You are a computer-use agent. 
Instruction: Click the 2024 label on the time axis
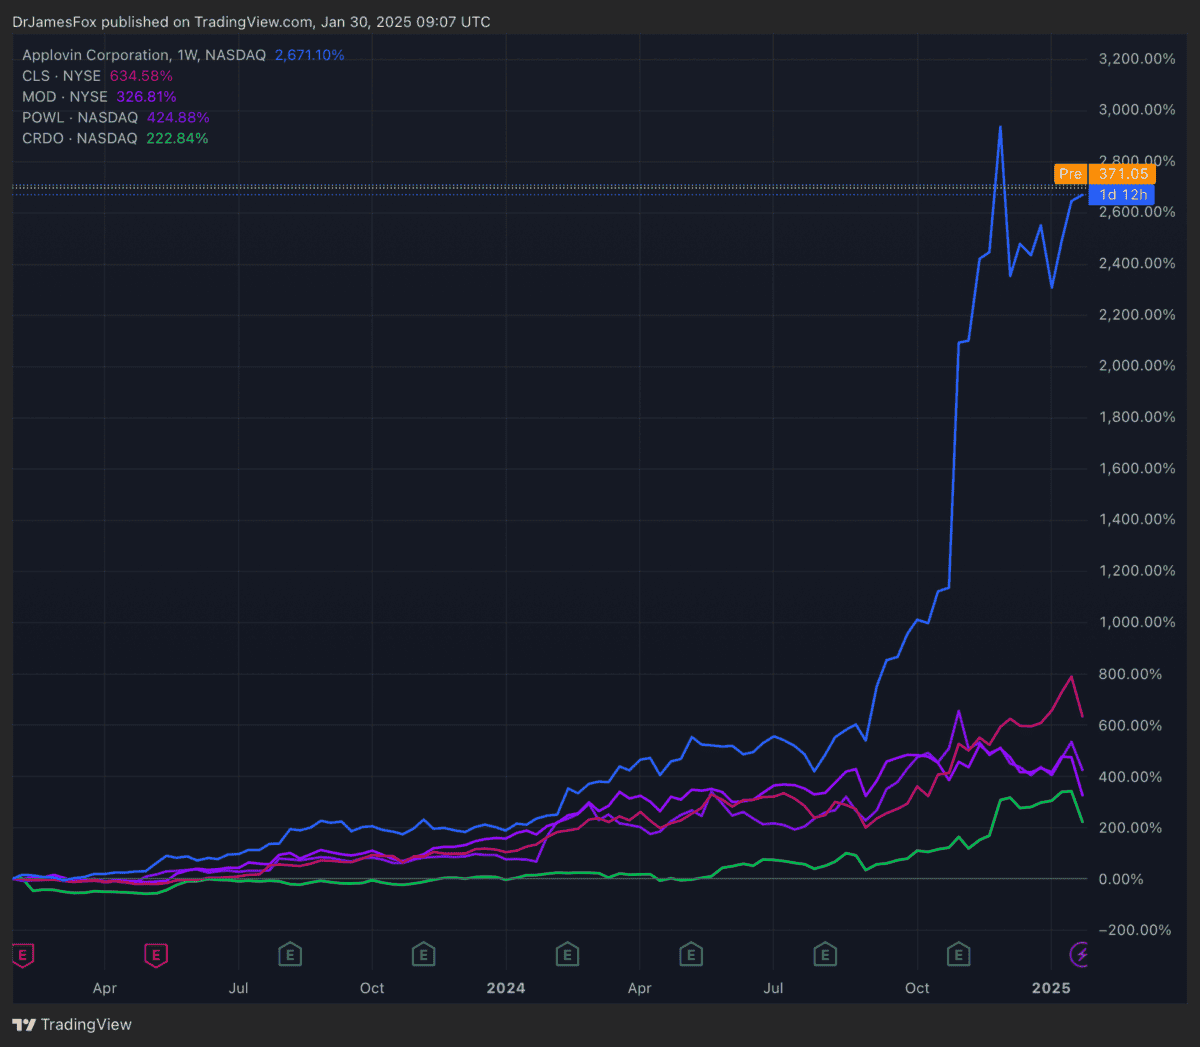pyautogui.click(x=506, y=988)
